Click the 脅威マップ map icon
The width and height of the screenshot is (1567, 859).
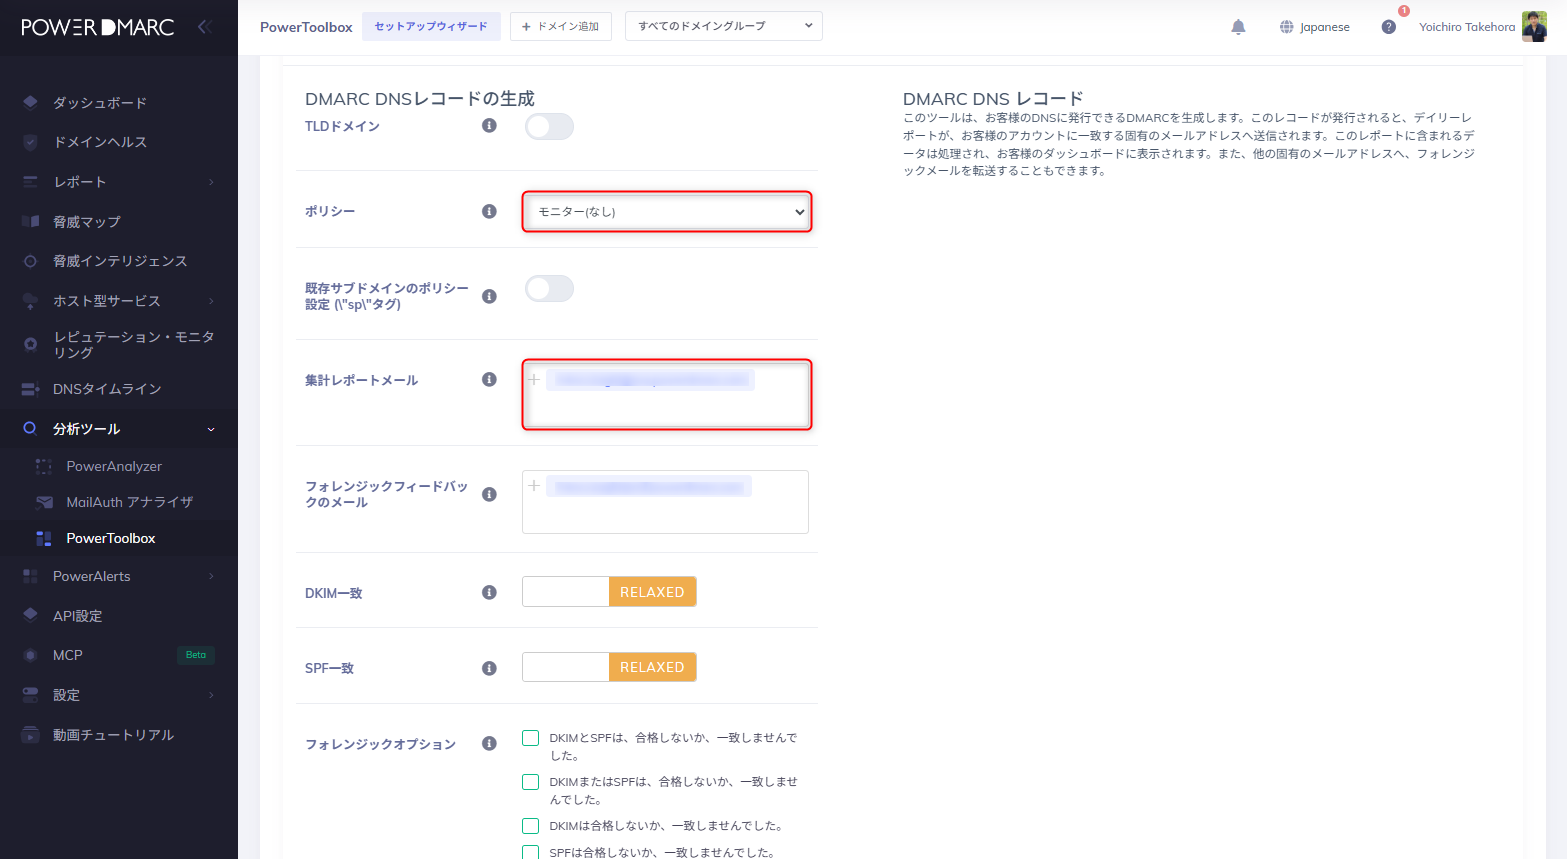tap(30, 221)
